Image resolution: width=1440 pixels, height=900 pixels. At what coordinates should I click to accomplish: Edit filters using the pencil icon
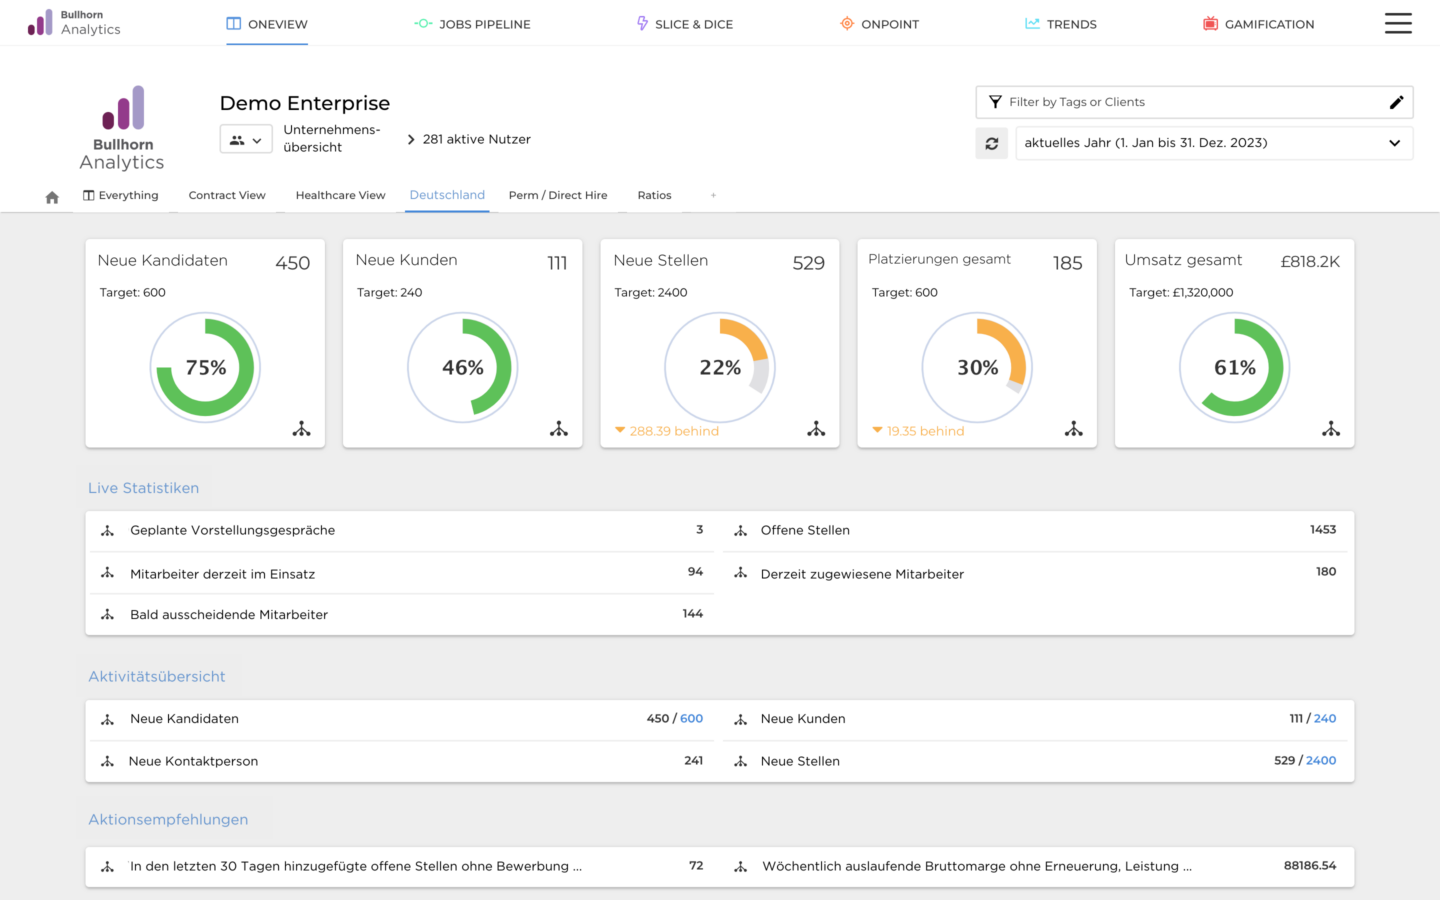(1397, 102)
